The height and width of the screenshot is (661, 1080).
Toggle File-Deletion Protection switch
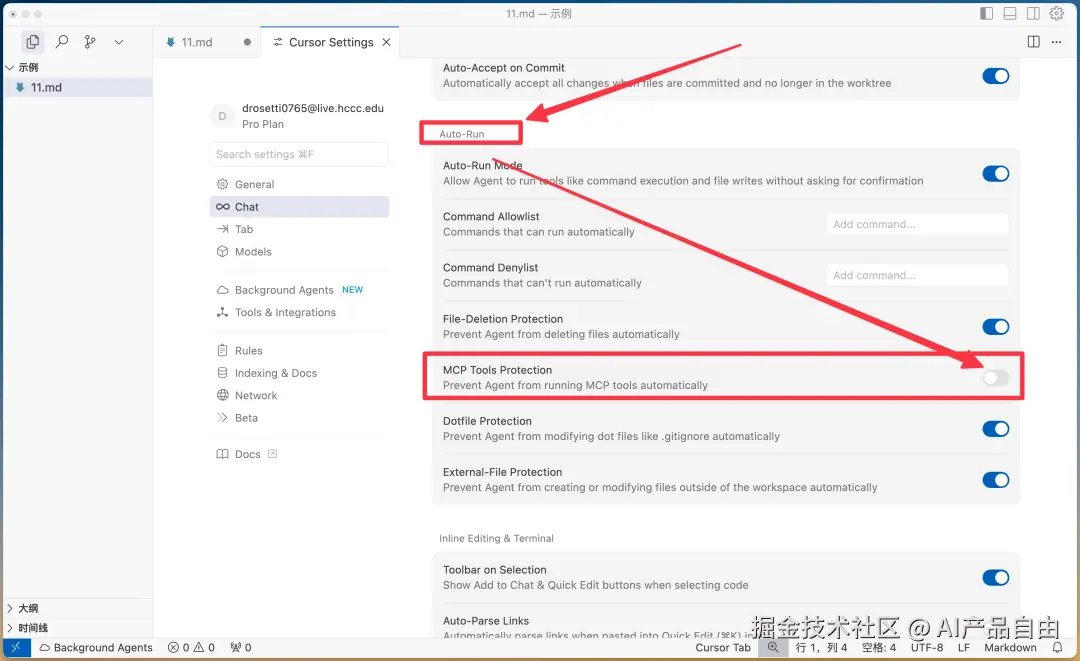click(x=995, y=326)
